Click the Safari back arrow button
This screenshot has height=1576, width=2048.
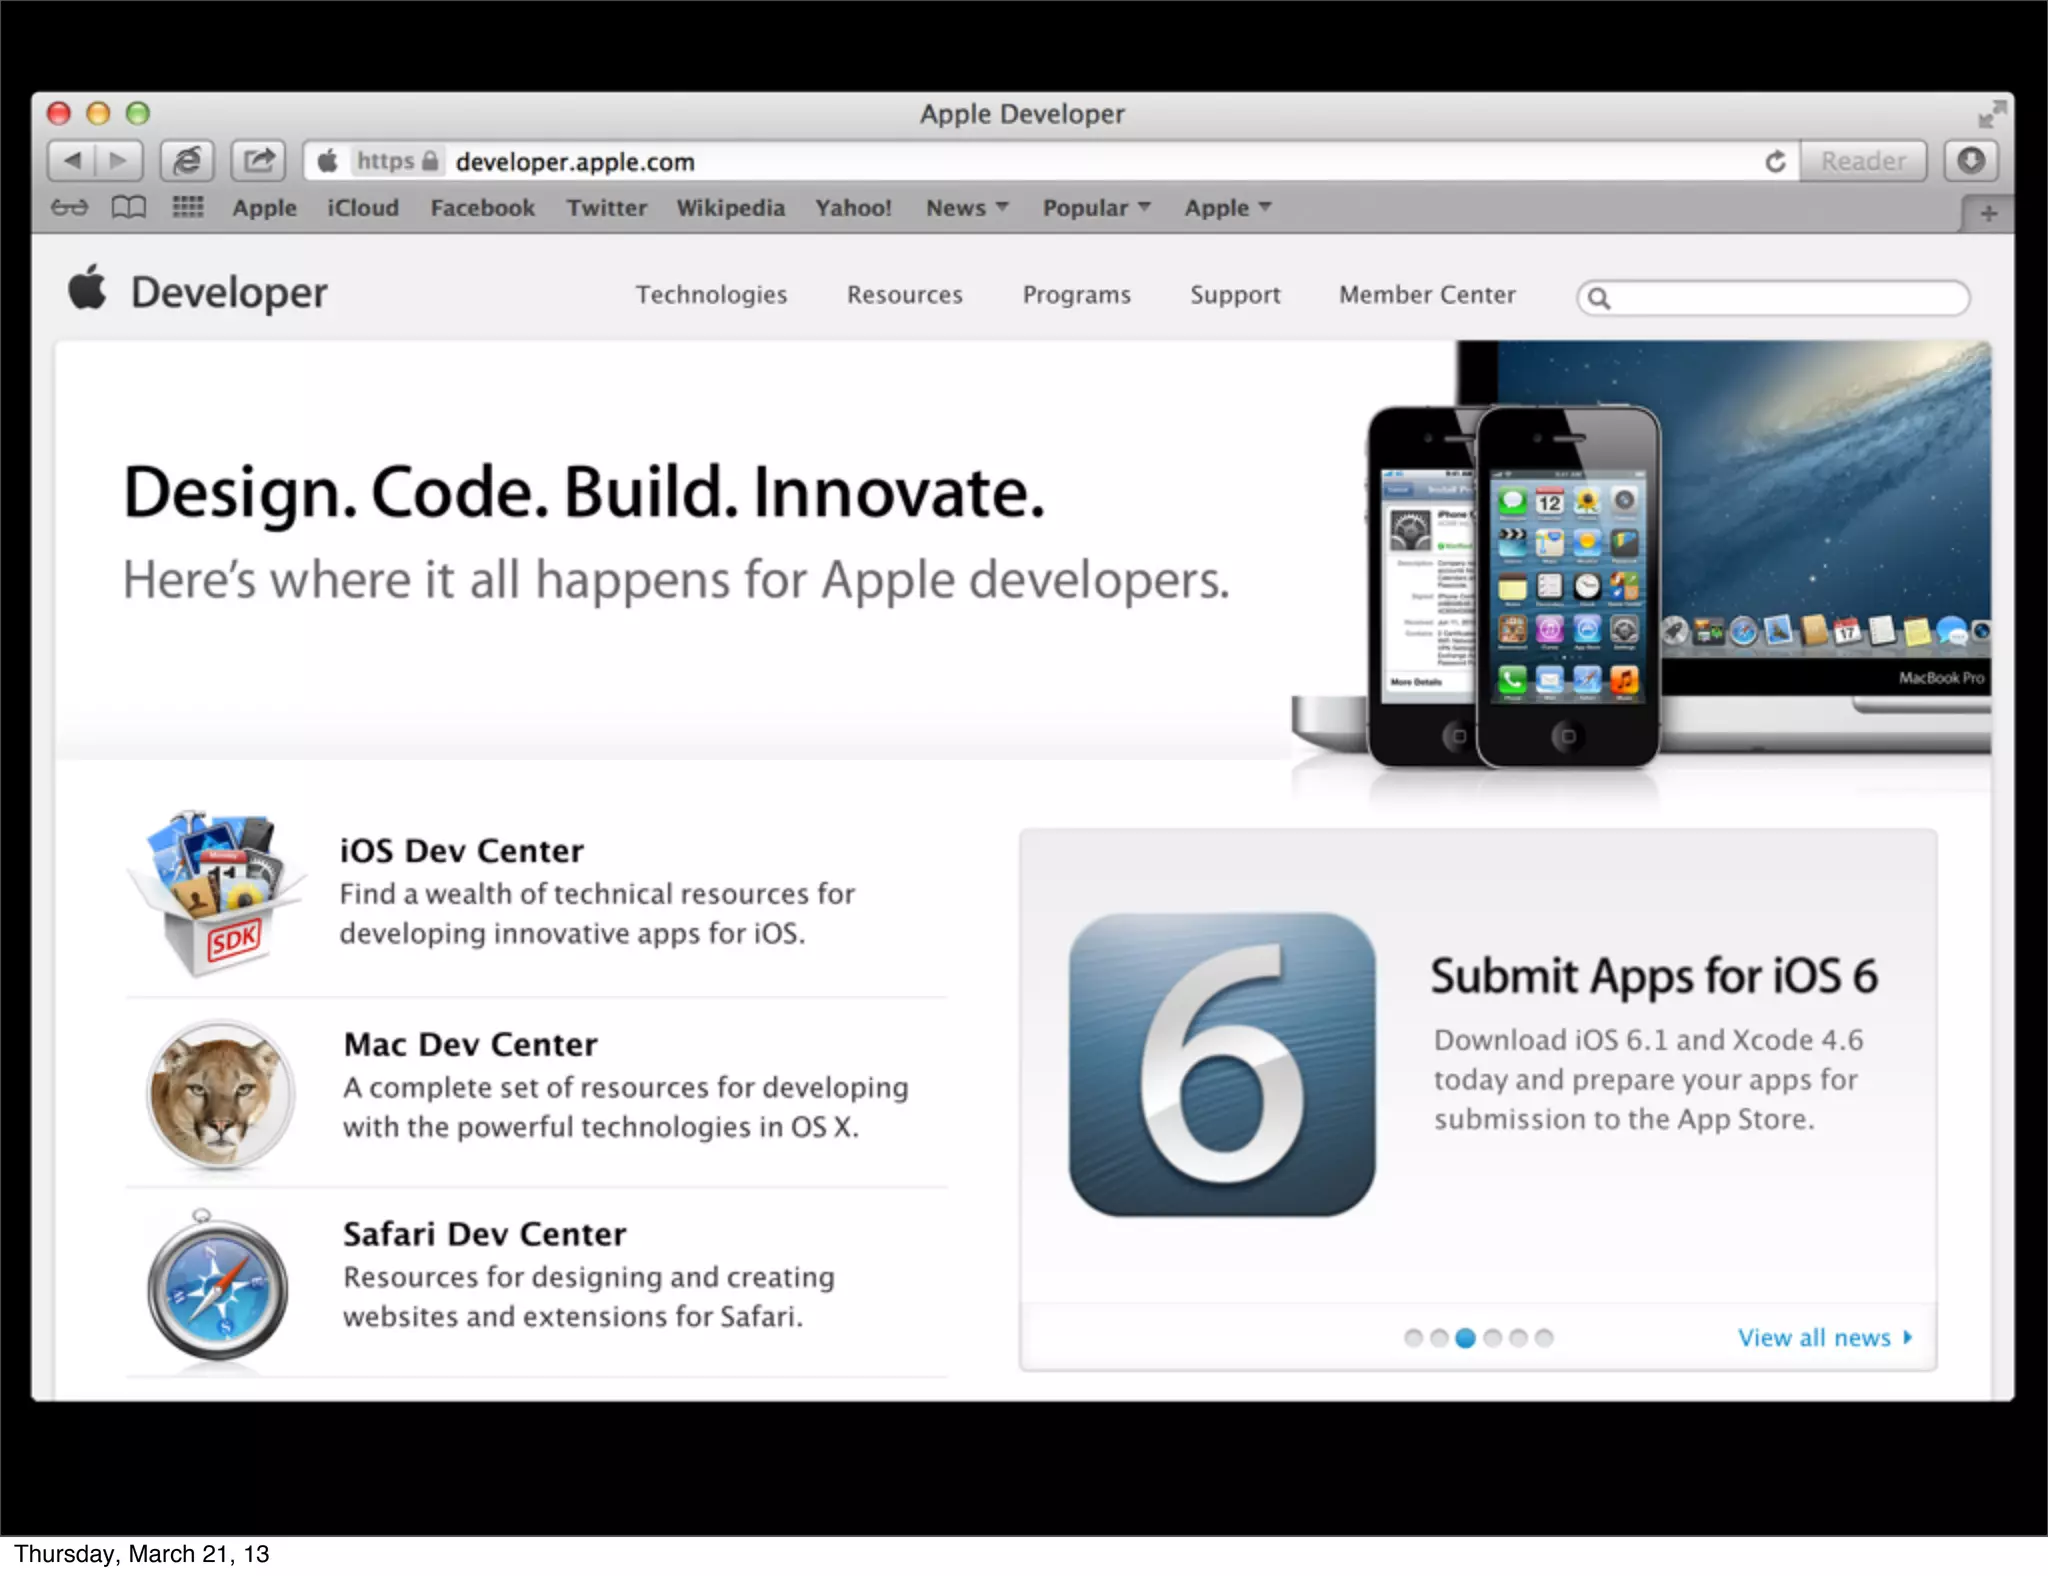tap(72, 161)
